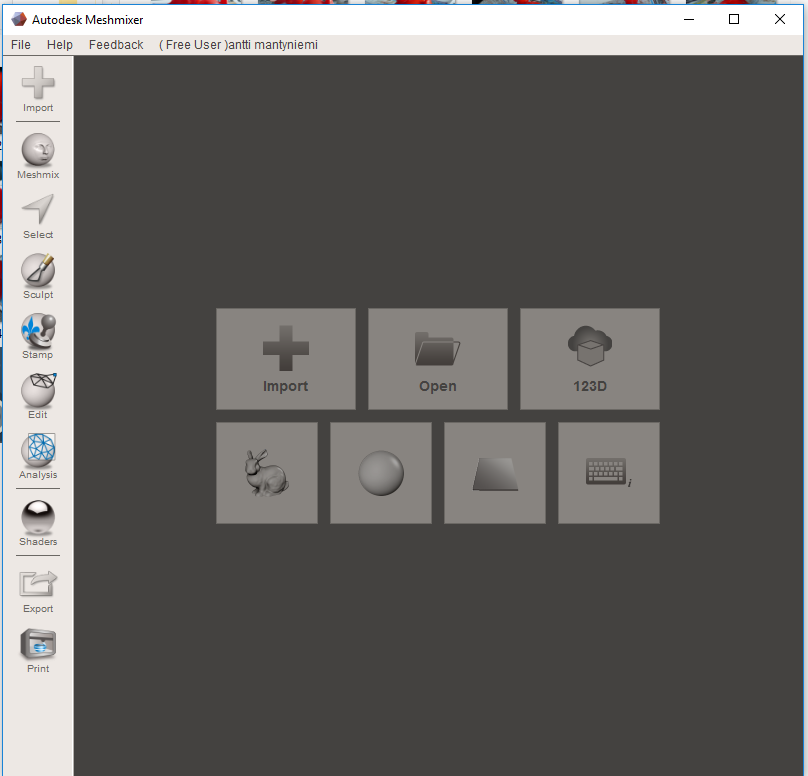Open the Help menu

point(60,45)
